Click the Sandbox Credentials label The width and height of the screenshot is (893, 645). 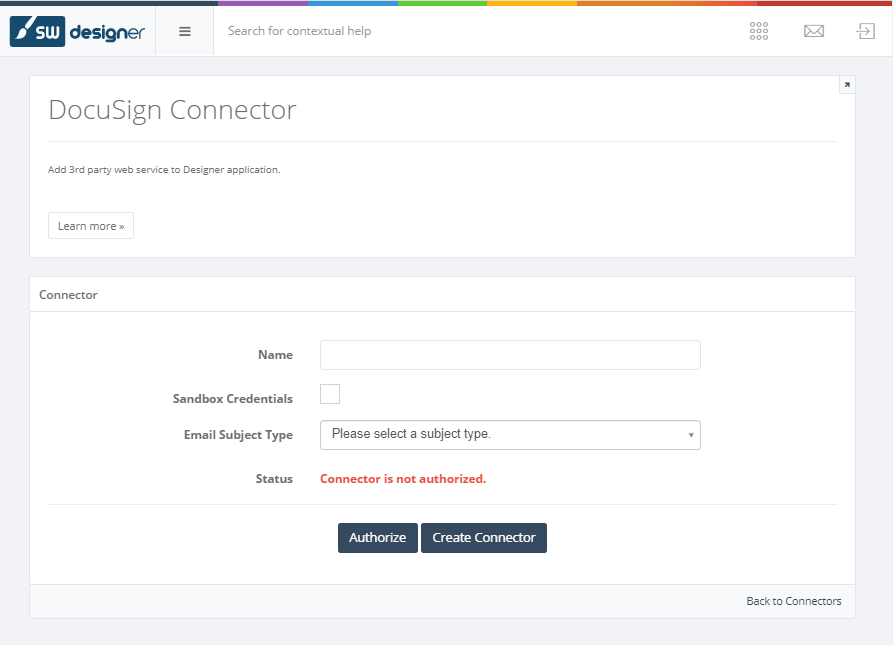[233, 398]
